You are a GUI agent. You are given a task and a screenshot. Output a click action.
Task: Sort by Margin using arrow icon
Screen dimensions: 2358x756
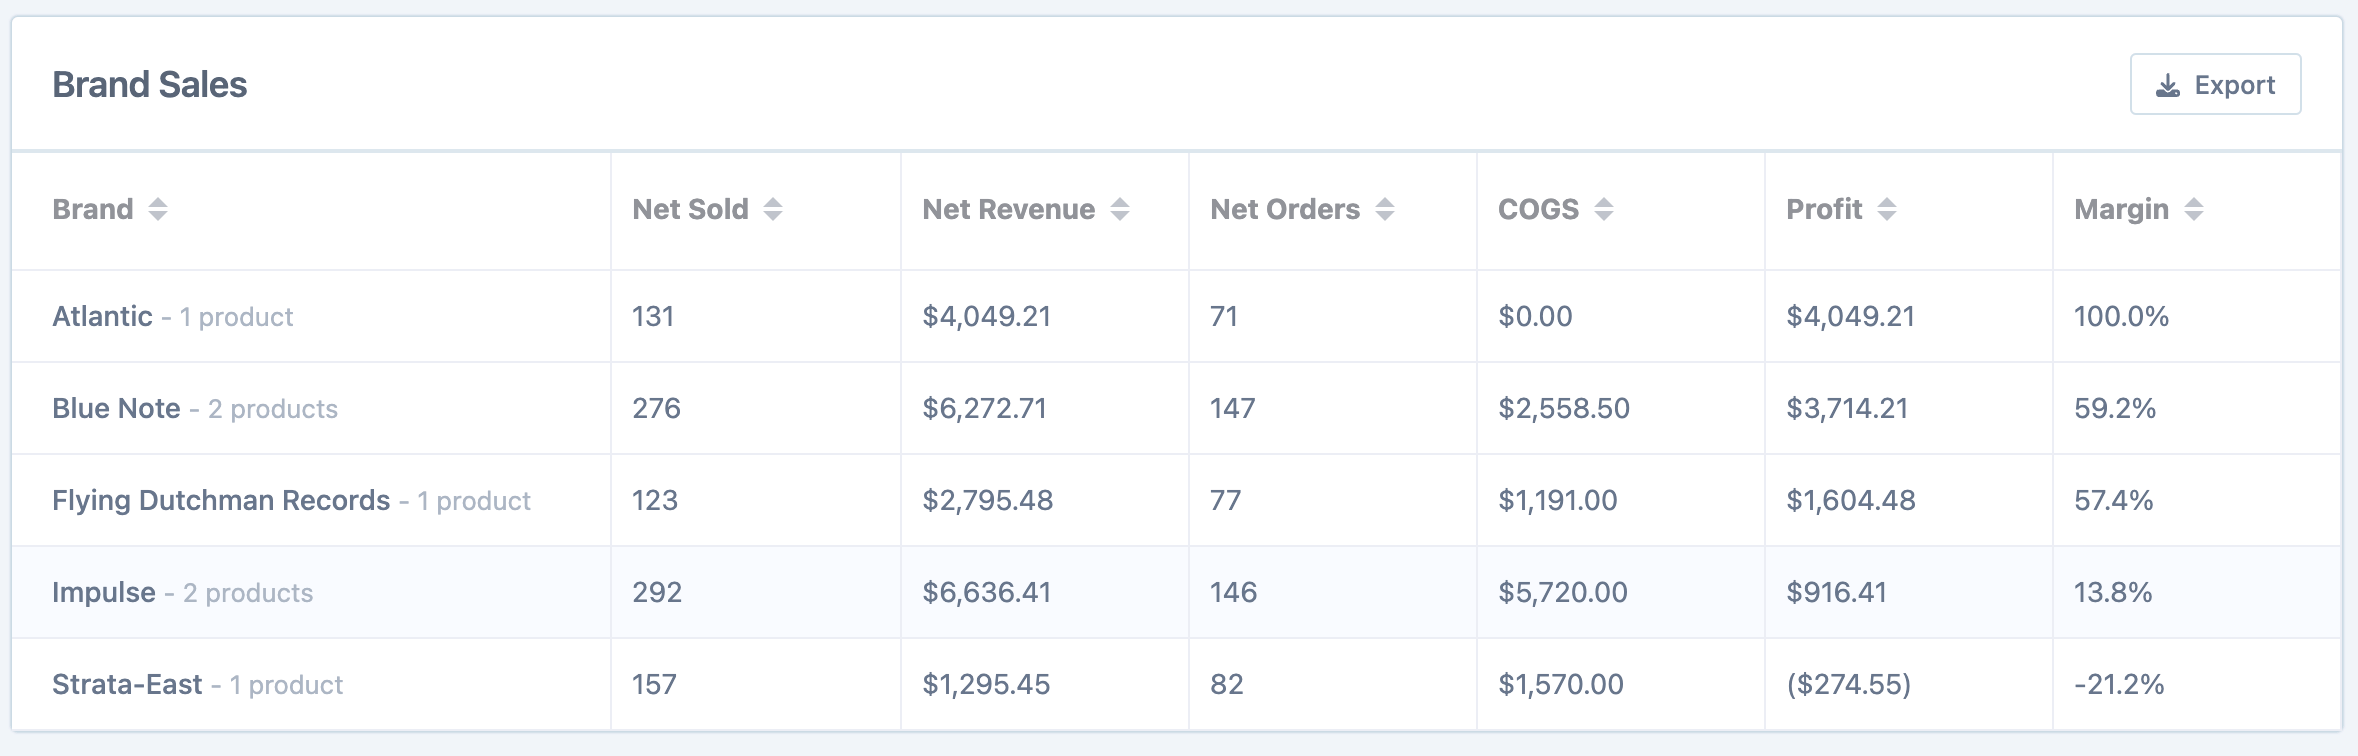coord(2194,209)
